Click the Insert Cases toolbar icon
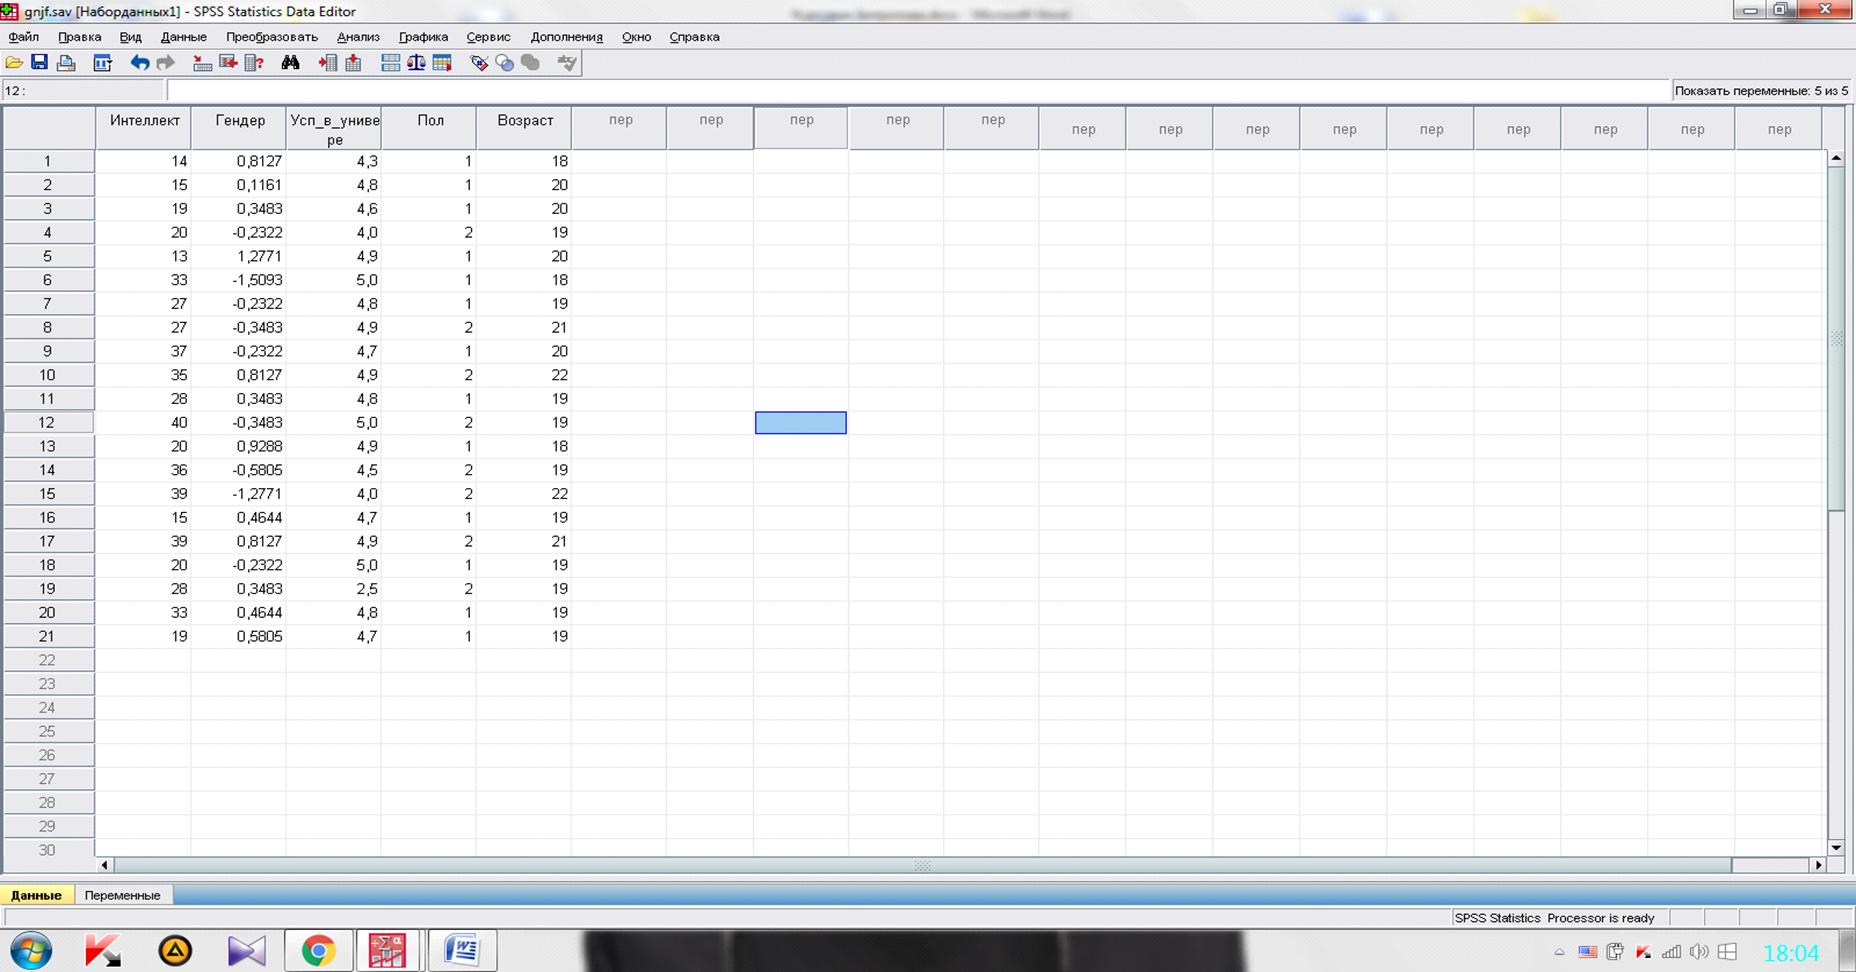 coord(327,63)
